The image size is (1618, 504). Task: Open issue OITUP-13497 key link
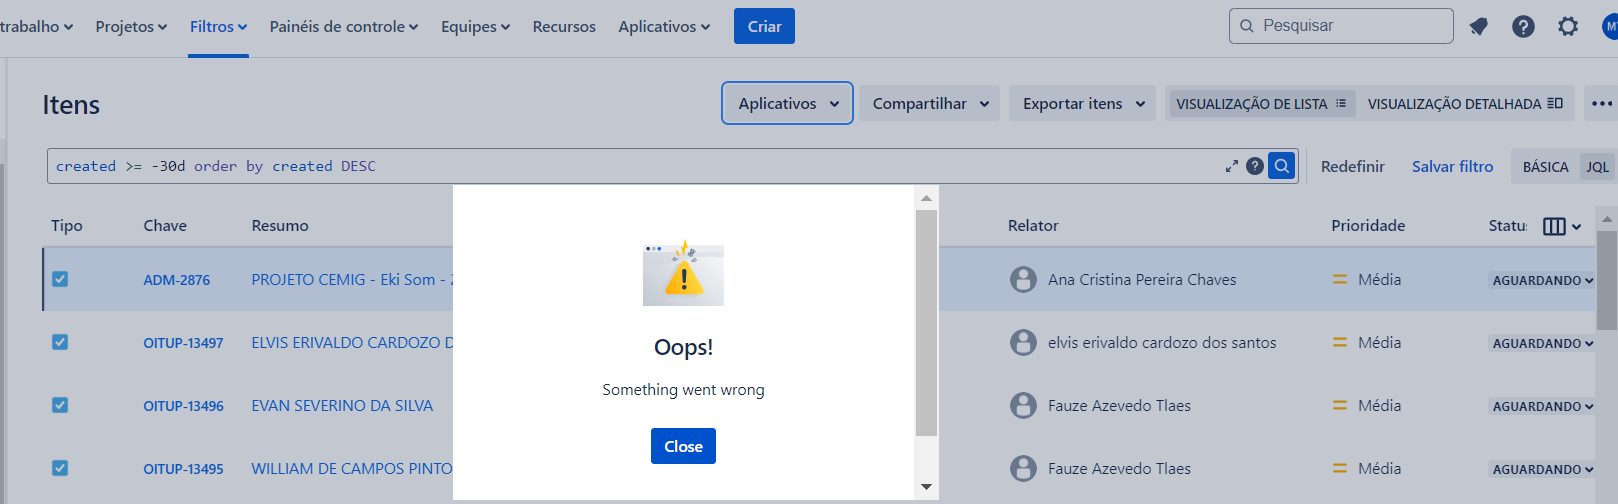183,343
